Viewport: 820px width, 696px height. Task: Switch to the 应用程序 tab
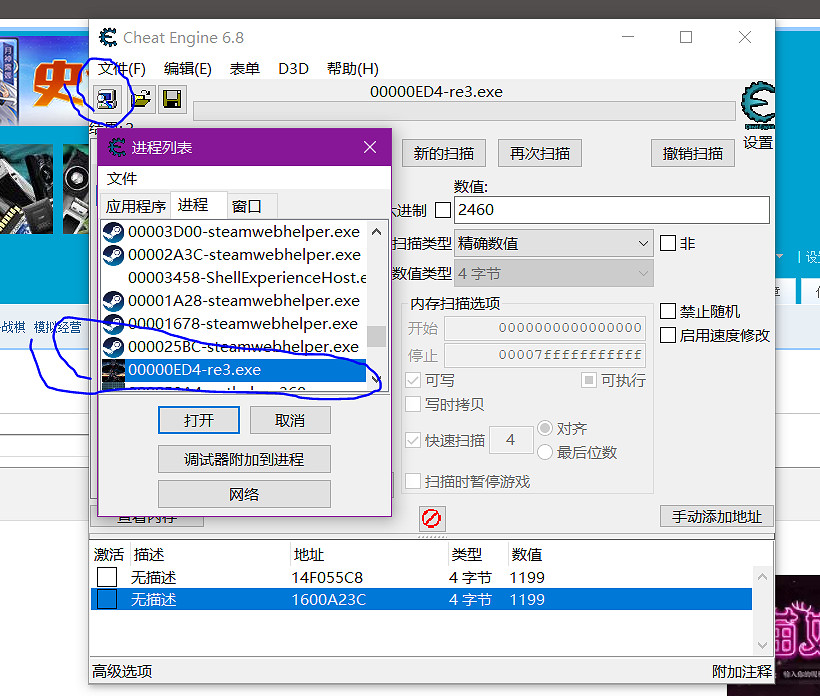136,206
